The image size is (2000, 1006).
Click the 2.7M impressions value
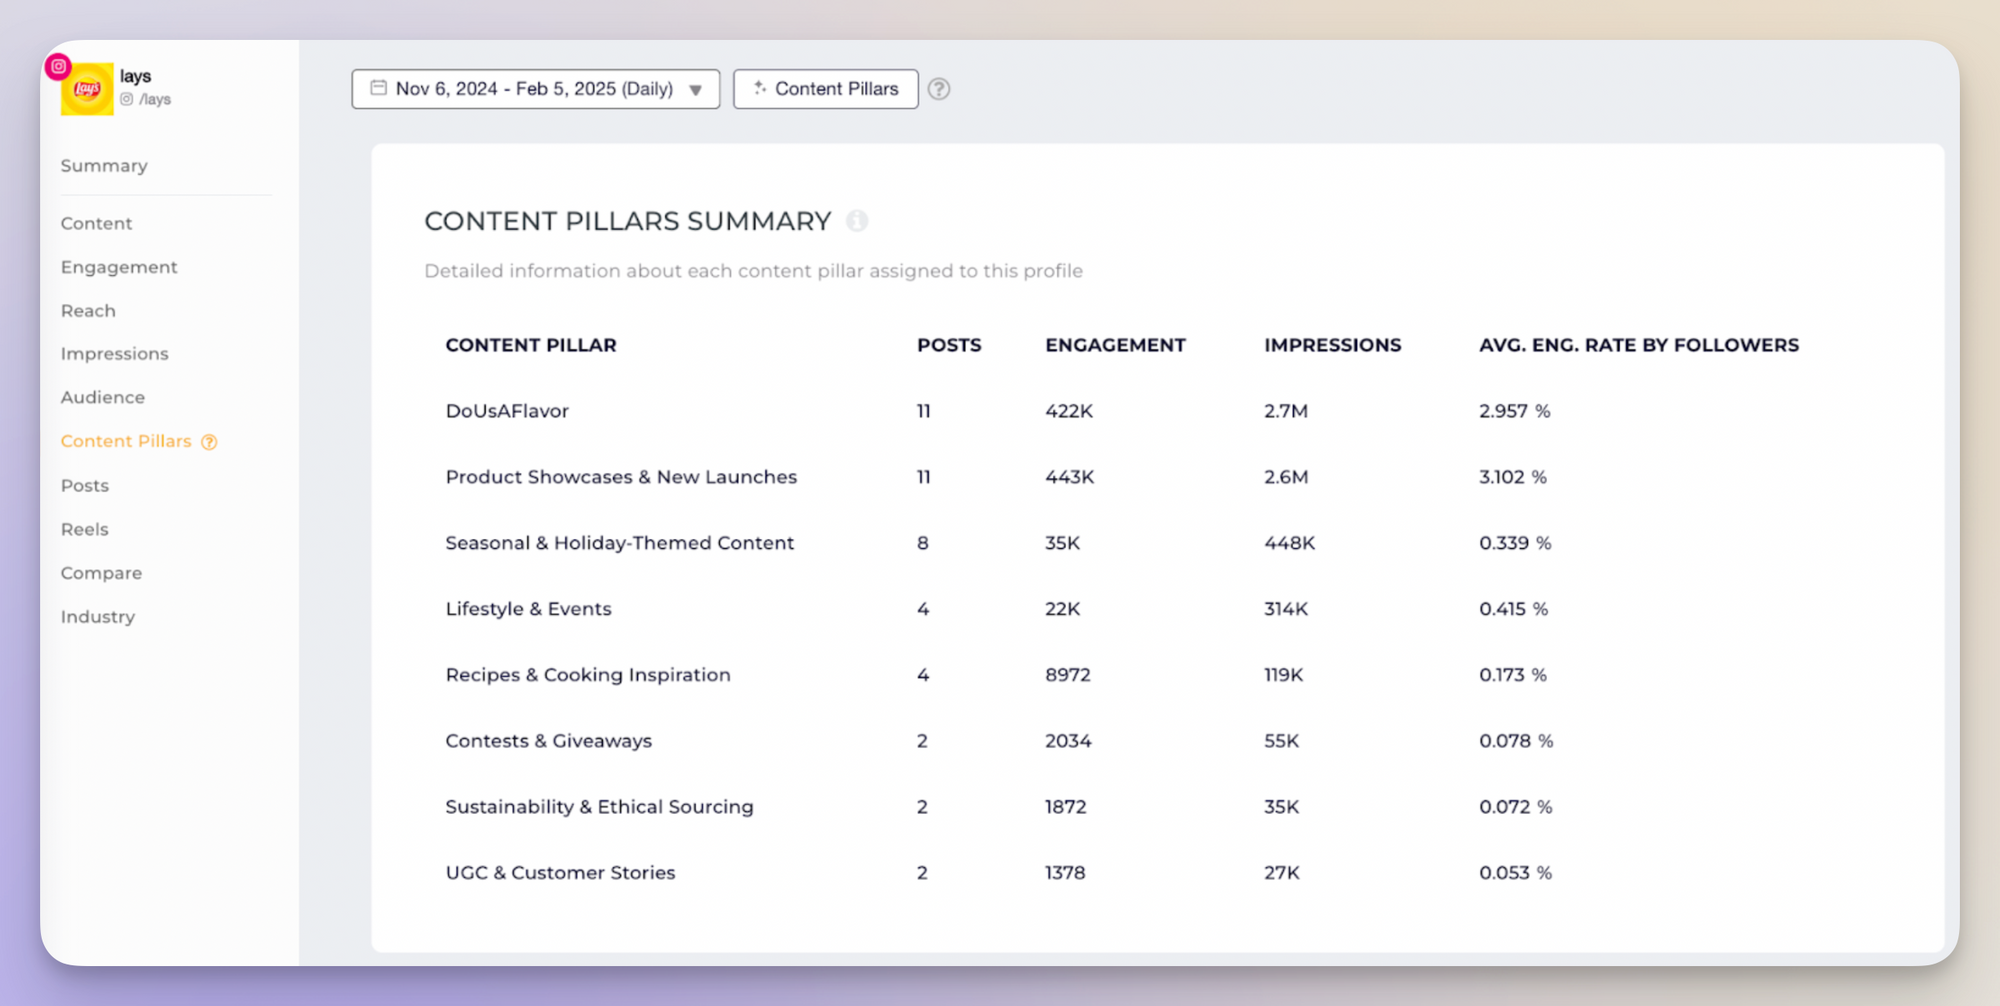pyautogui.click(x=1286, y=411)
